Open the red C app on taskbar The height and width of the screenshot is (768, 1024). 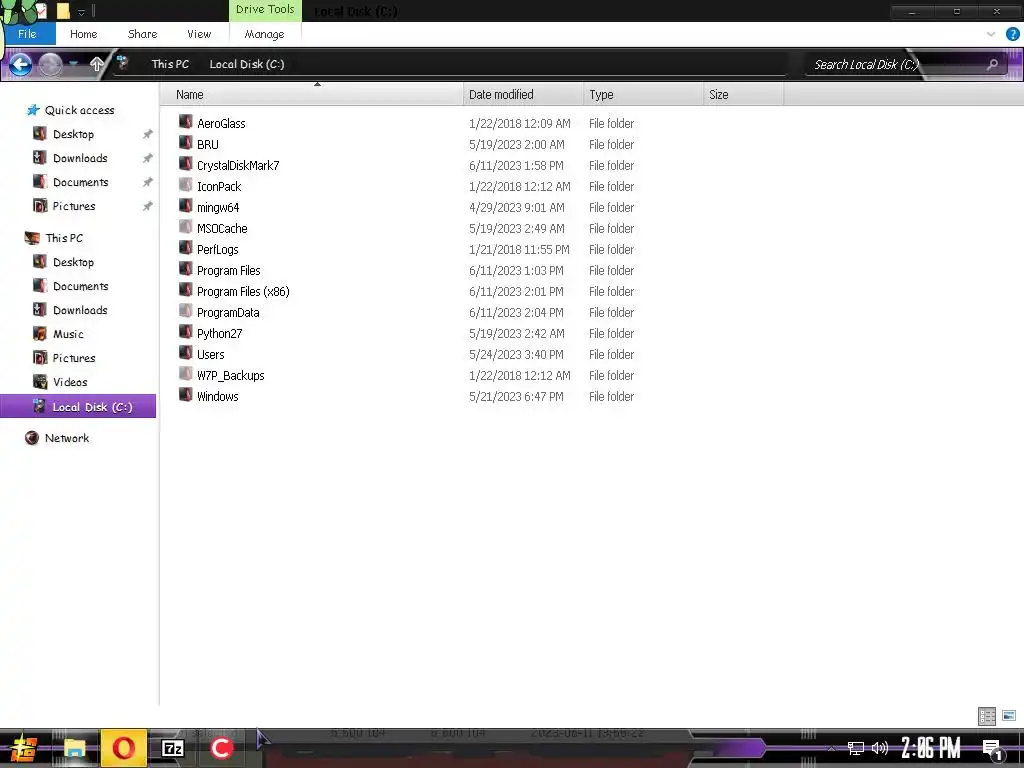[x=221, y=748]
